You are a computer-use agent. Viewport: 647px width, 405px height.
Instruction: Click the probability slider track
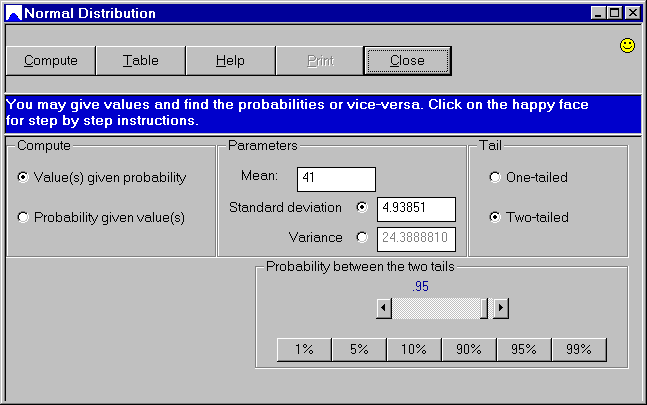click(x=435, y=308)
